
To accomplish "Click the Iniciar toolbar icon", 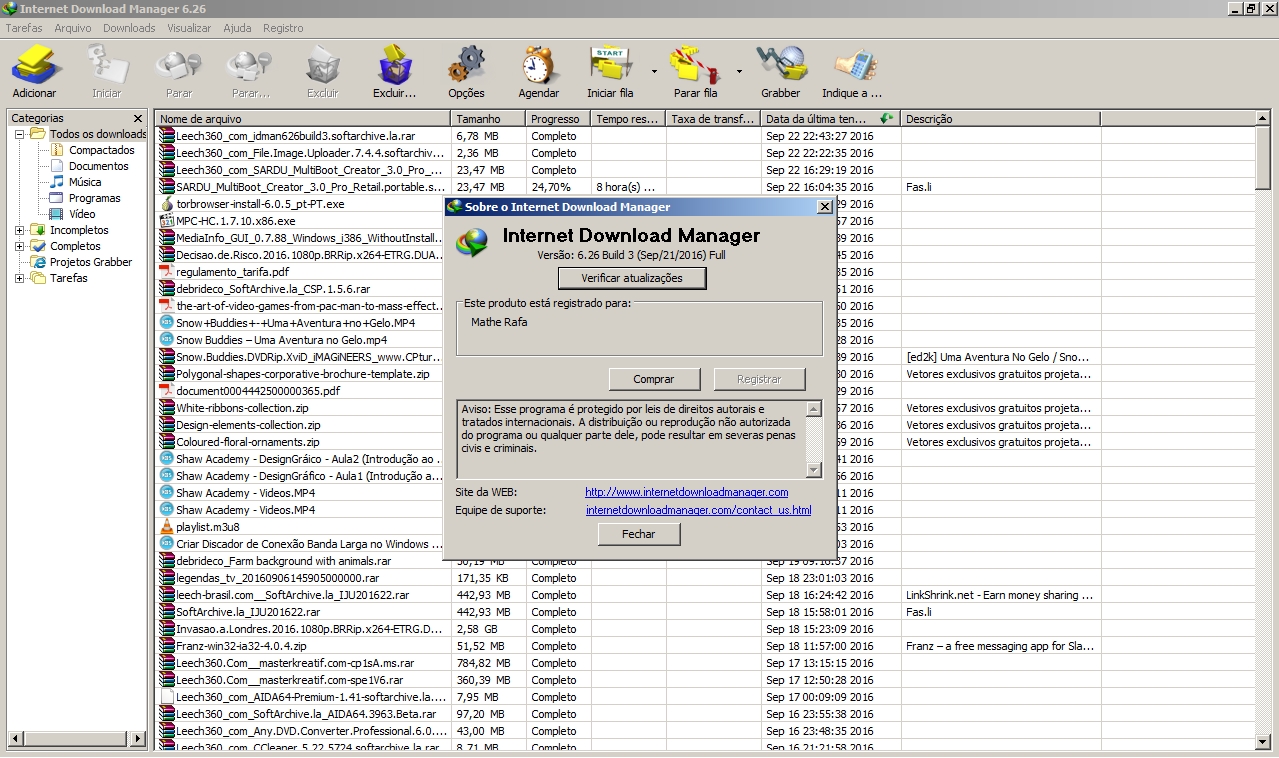I will (107, 66).
